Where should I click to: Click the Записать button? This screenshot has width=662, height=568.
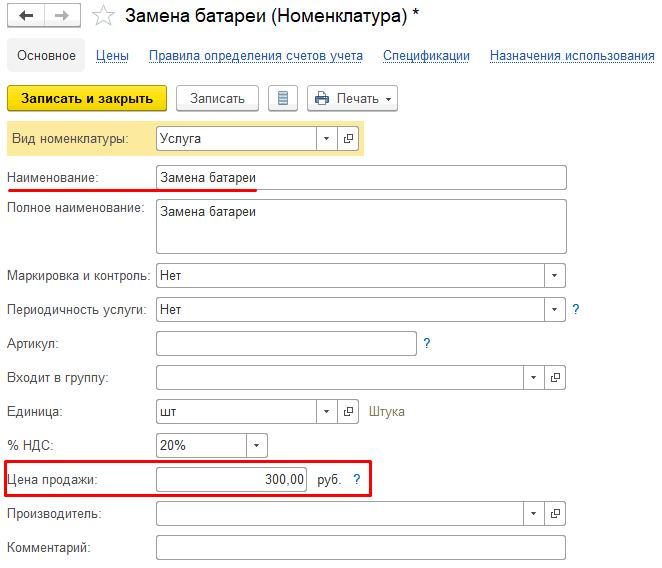point(217,98)
